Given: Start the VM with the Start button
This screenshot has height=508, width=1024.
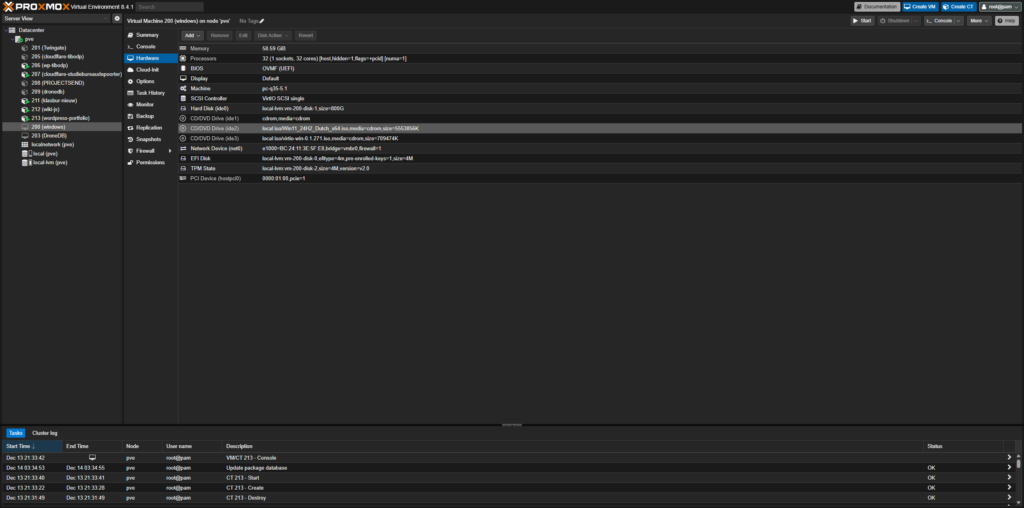Looking at the screenshot, I should (x=862, y=20).
